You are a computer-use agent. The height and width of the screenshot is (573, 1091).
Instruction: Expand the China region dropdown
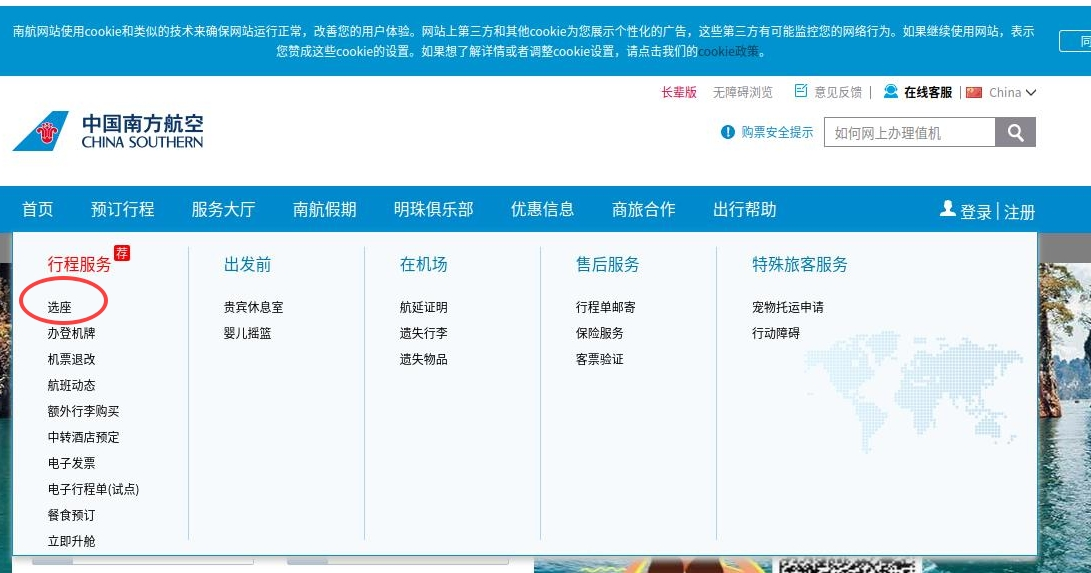coord(1031,92)
